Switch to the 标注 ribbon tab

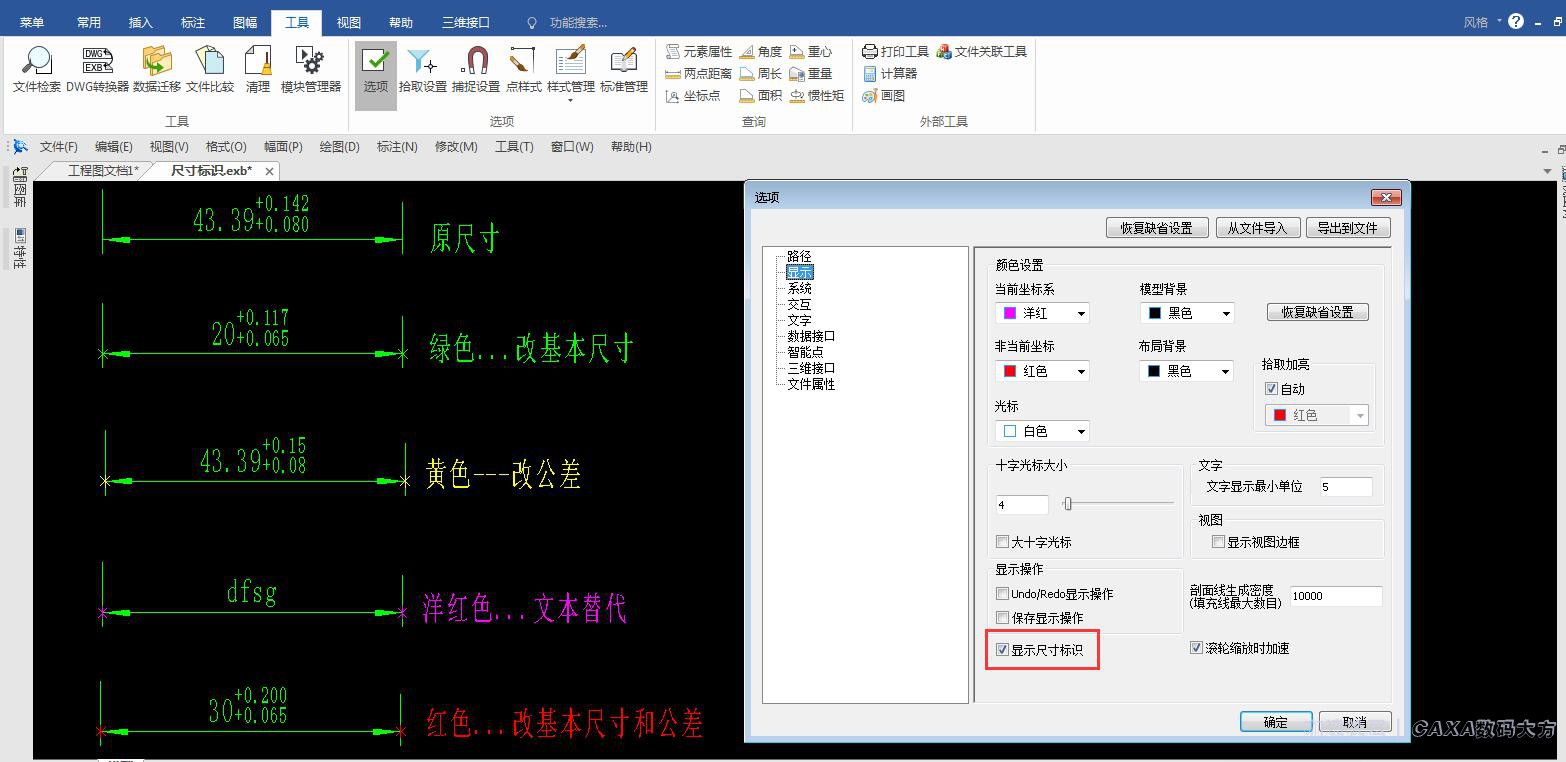pyautogui.click(x=193, y=22)
